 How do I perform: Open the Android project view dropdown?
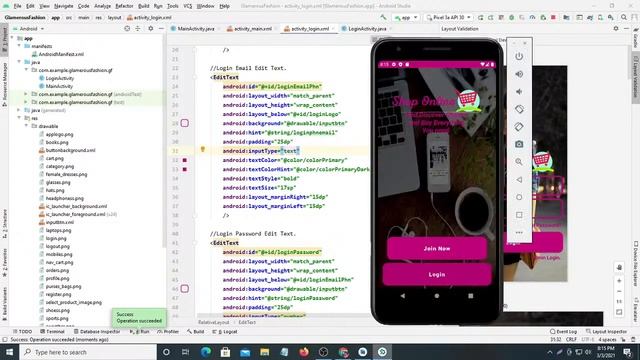point(29,29)
